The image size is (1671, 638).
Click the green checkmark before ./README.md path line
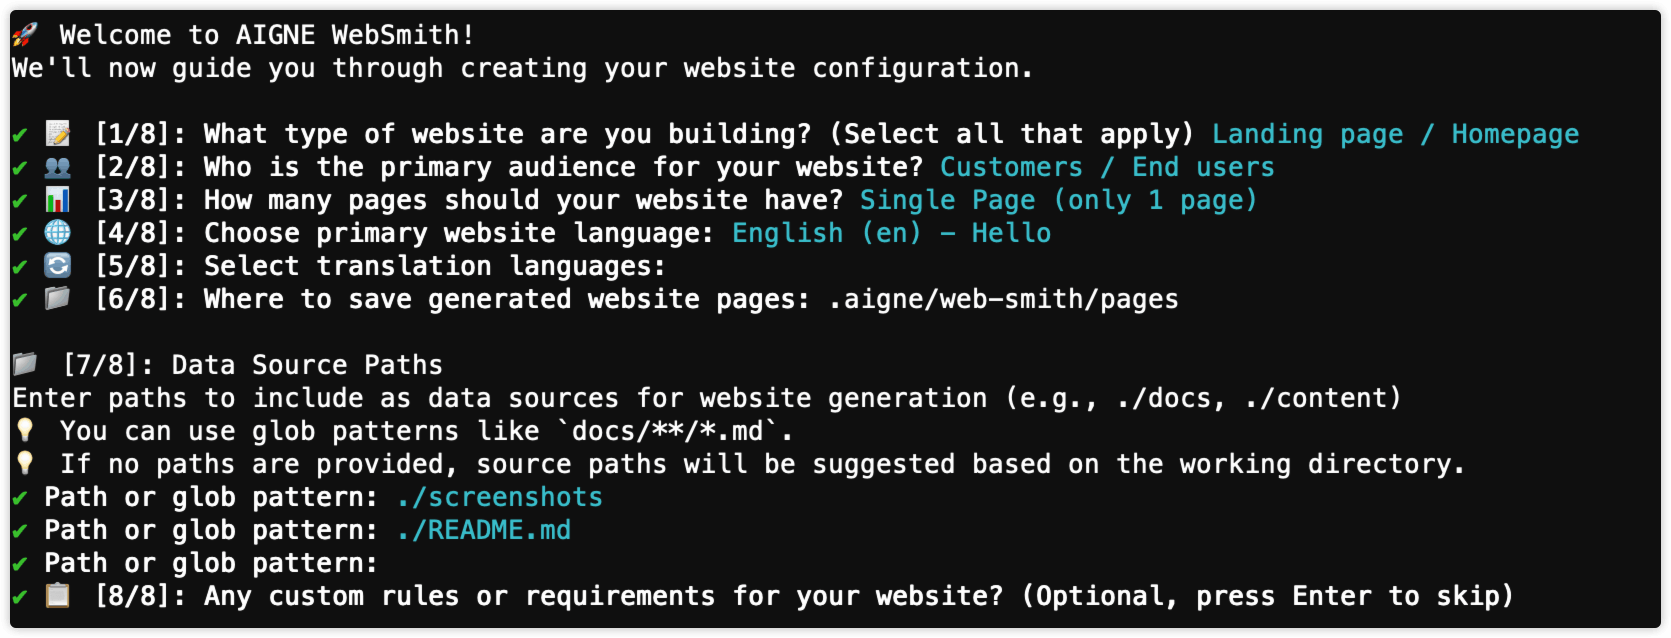coord(20,531)
